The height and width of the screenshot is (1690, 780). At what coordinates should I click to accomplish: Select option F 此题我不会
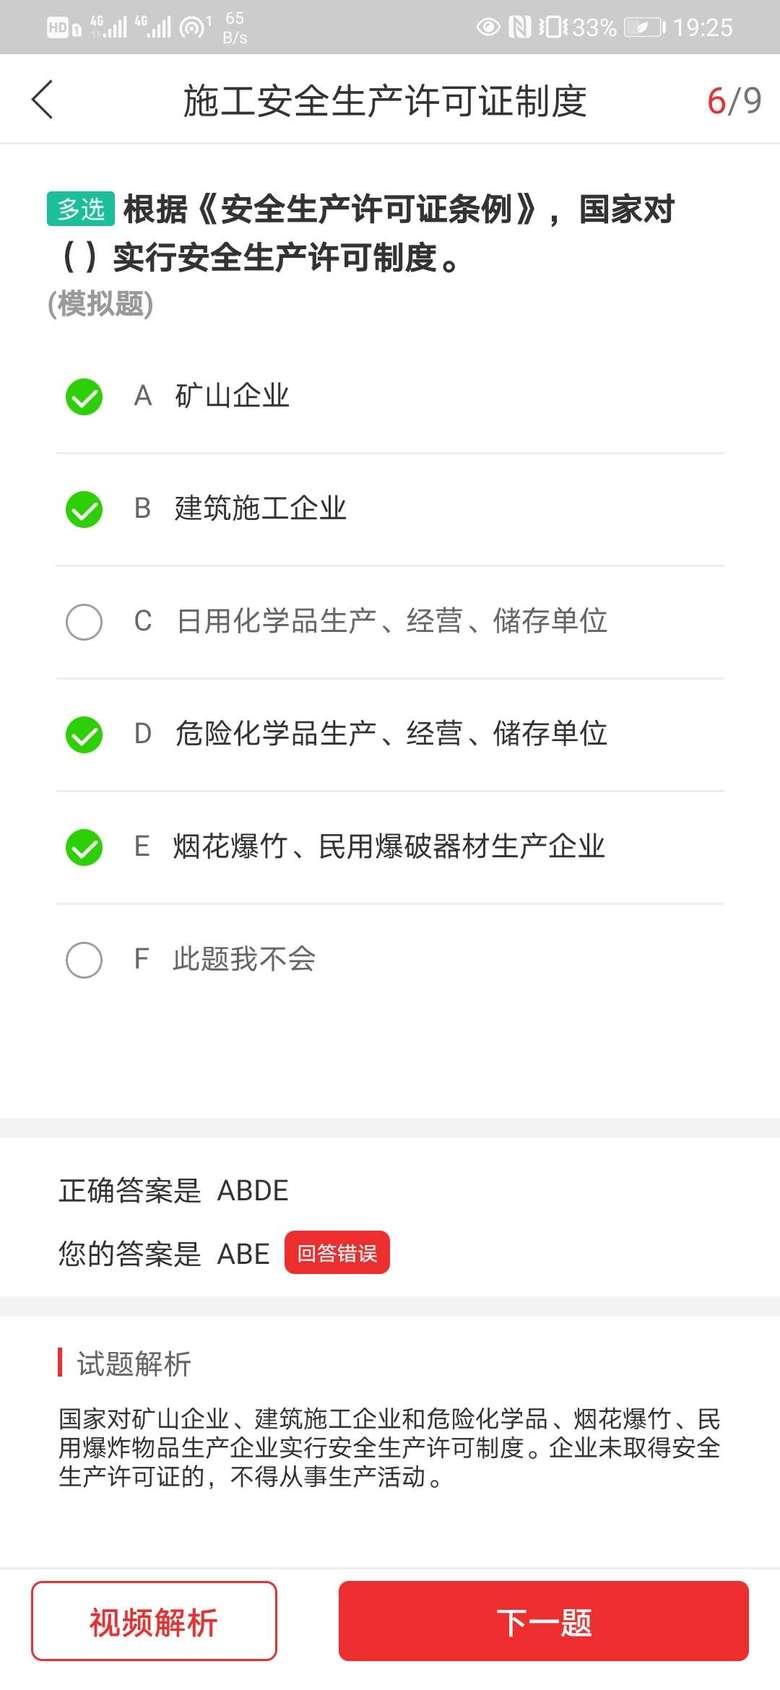click(84, 960)
